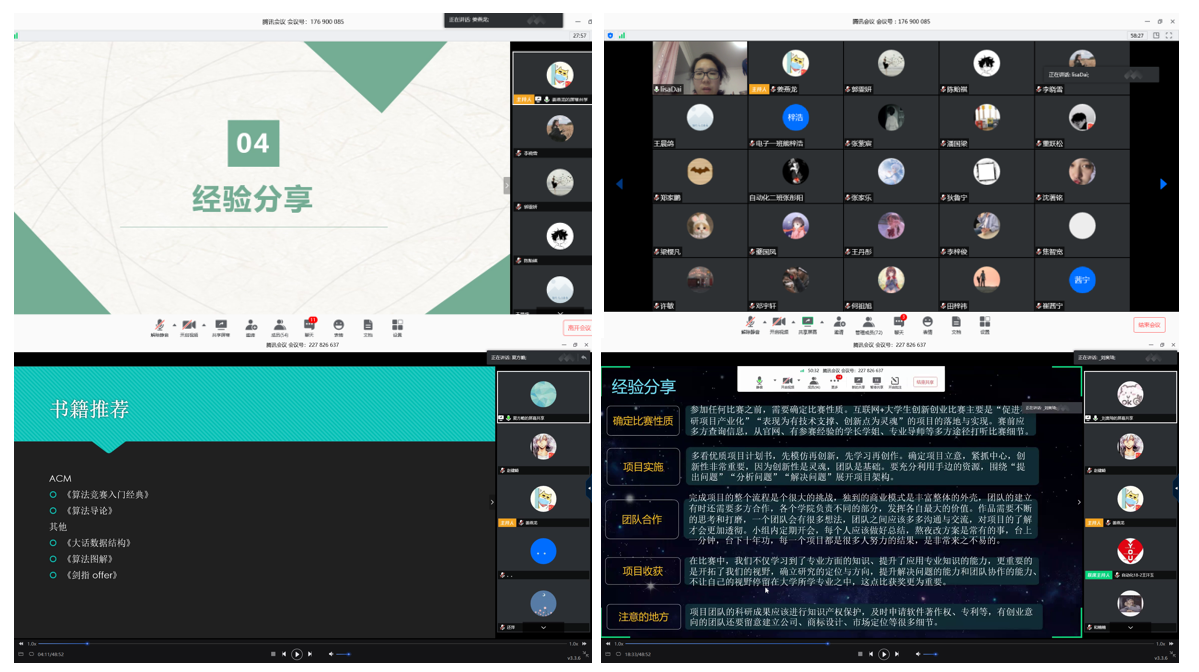
Task: Open Share Screen in the top-left meeting toolbar
Action: point(221,327)
